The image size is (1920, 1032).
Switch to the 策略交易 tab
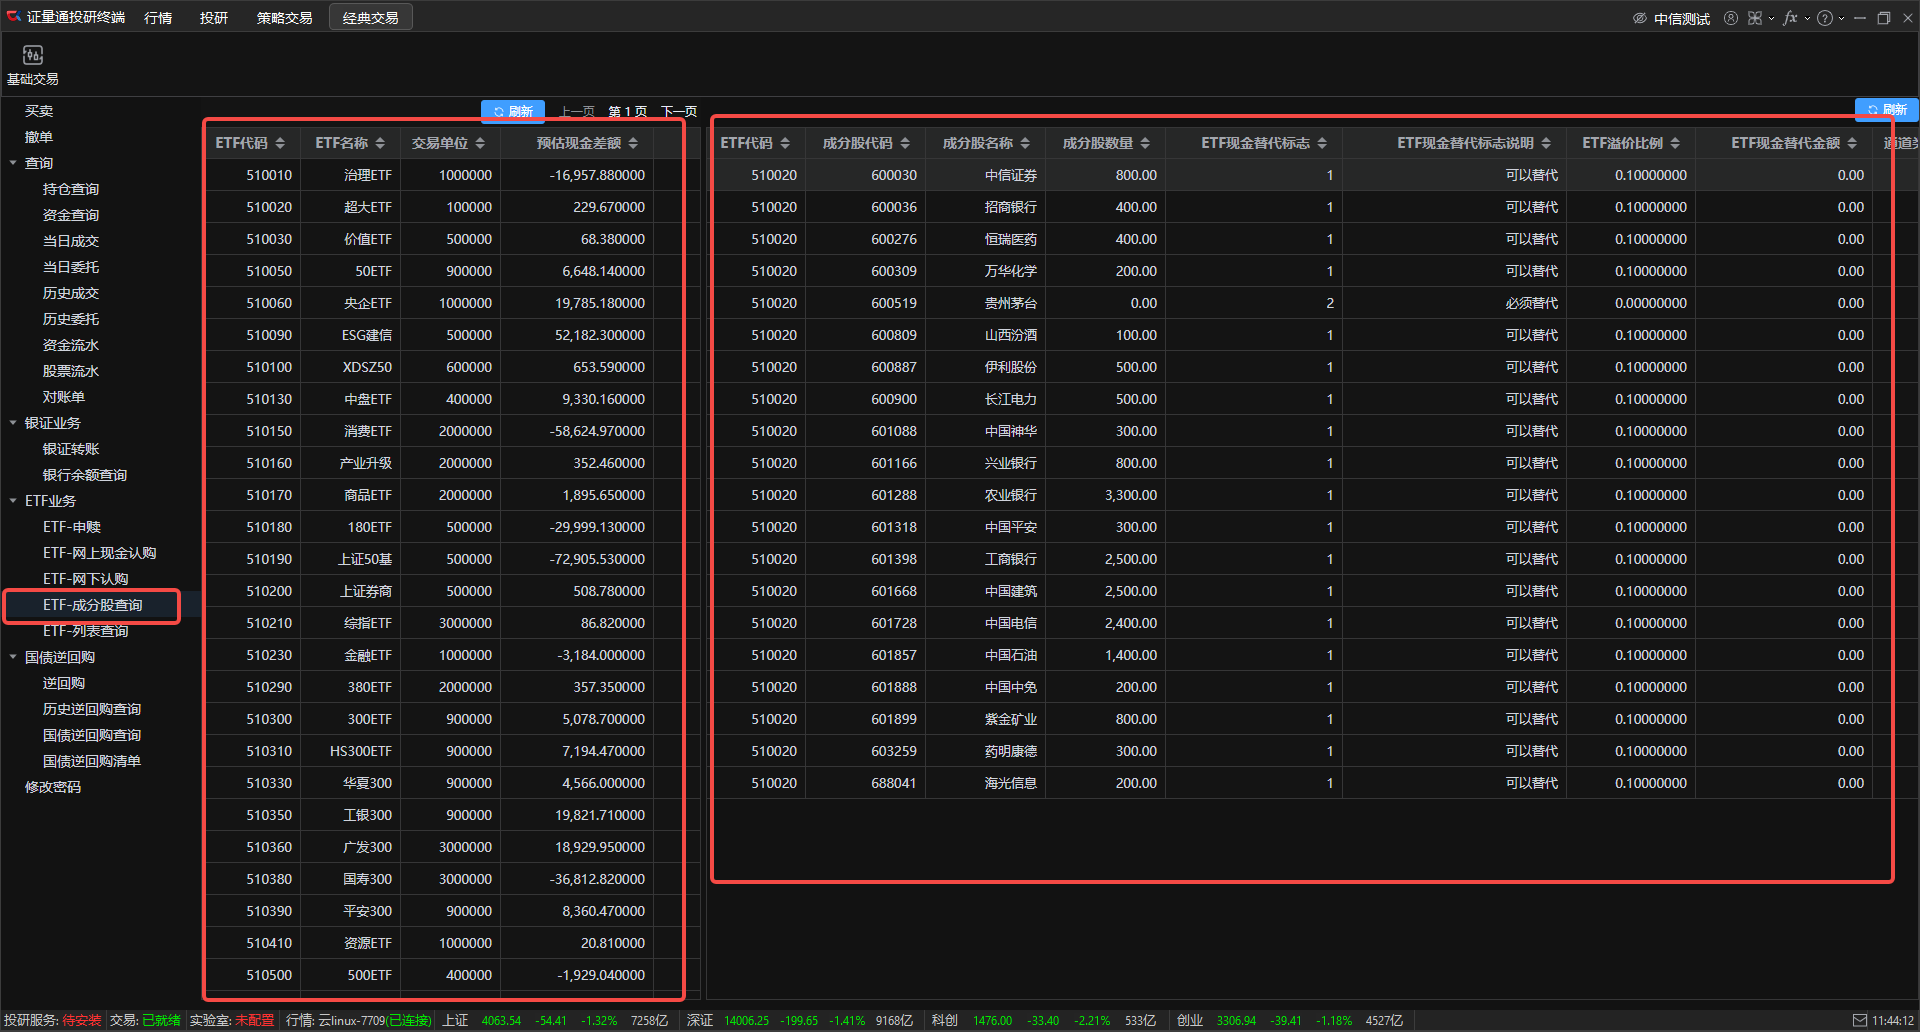284,18
